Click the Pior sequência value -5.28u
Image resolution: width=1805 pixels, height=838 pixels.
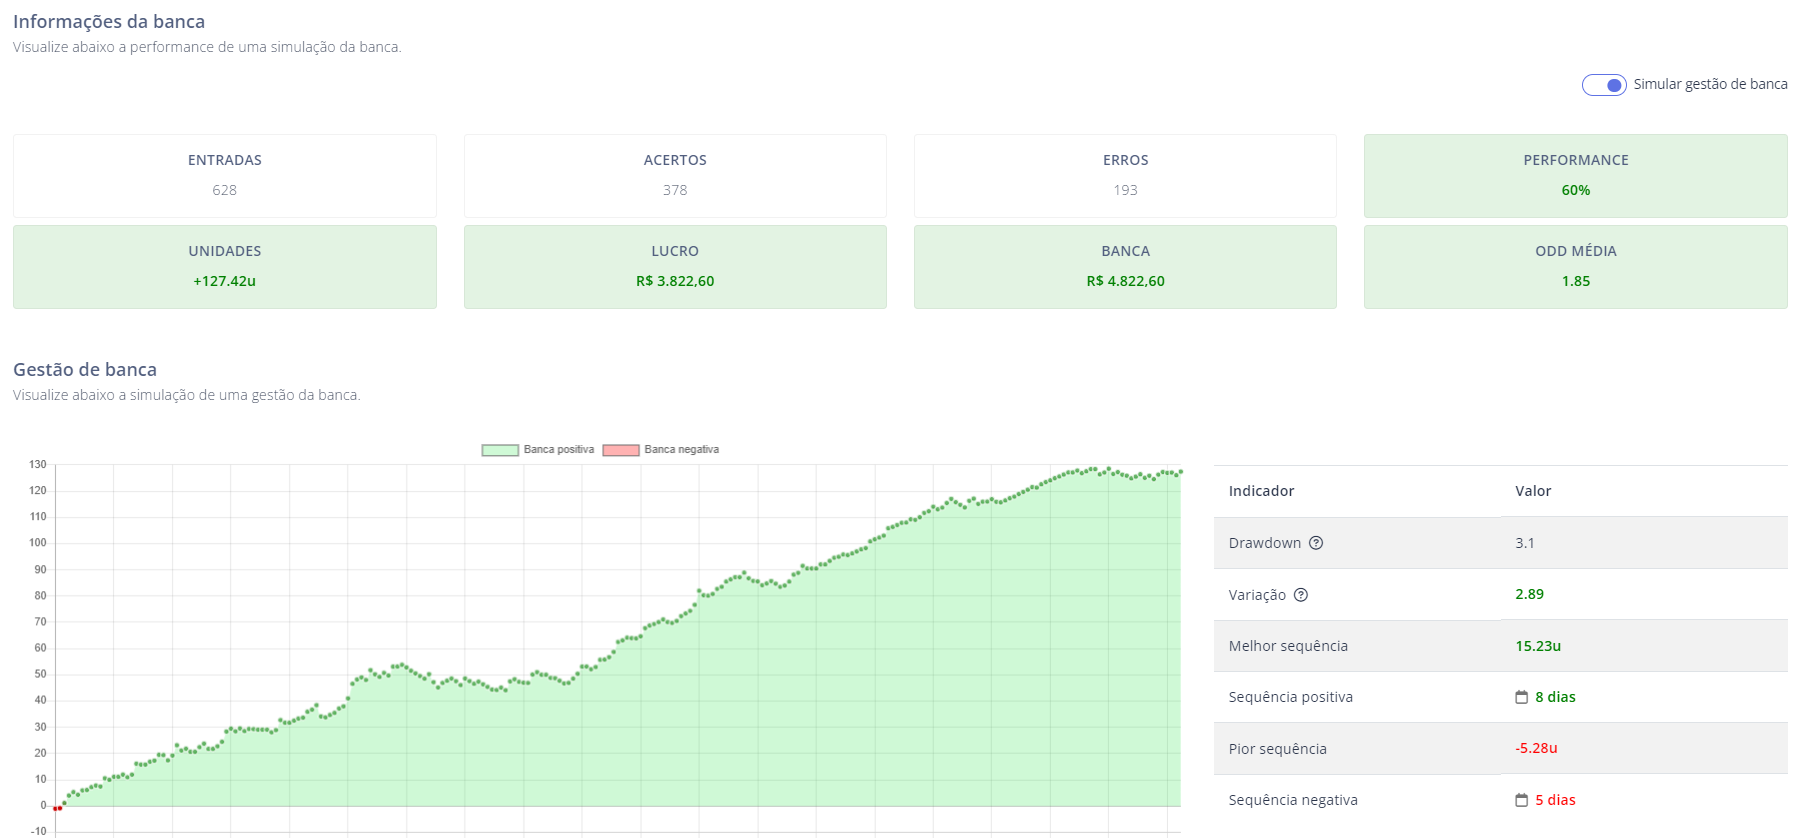click(x=1536, y=748)
